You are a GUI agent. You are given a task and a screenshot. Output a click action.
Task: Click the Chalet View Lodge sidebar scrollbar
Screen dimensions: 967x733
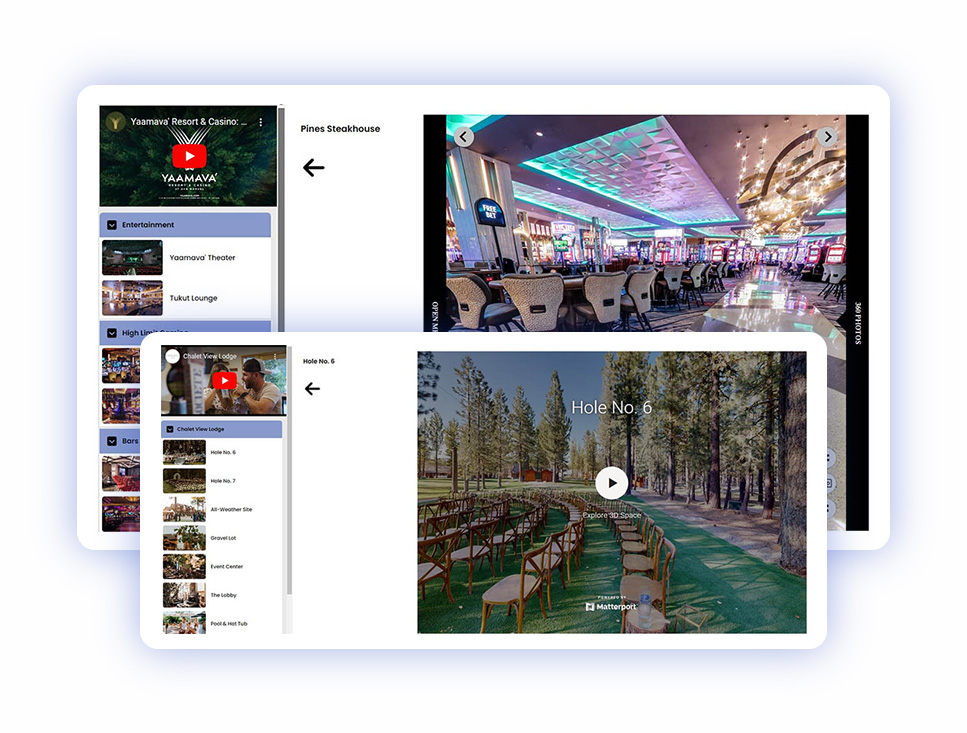289,472
